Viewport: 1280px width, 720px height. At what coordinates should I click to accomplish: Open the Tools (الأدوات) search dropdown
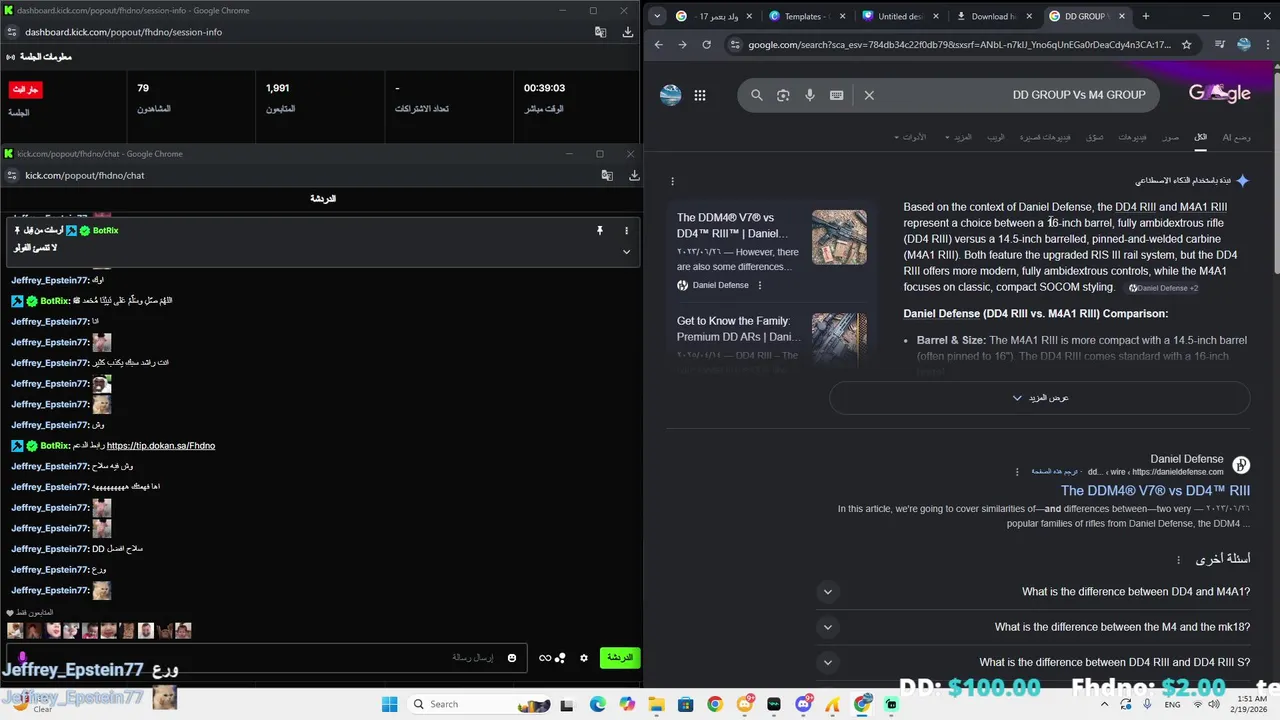click(910, 137)
